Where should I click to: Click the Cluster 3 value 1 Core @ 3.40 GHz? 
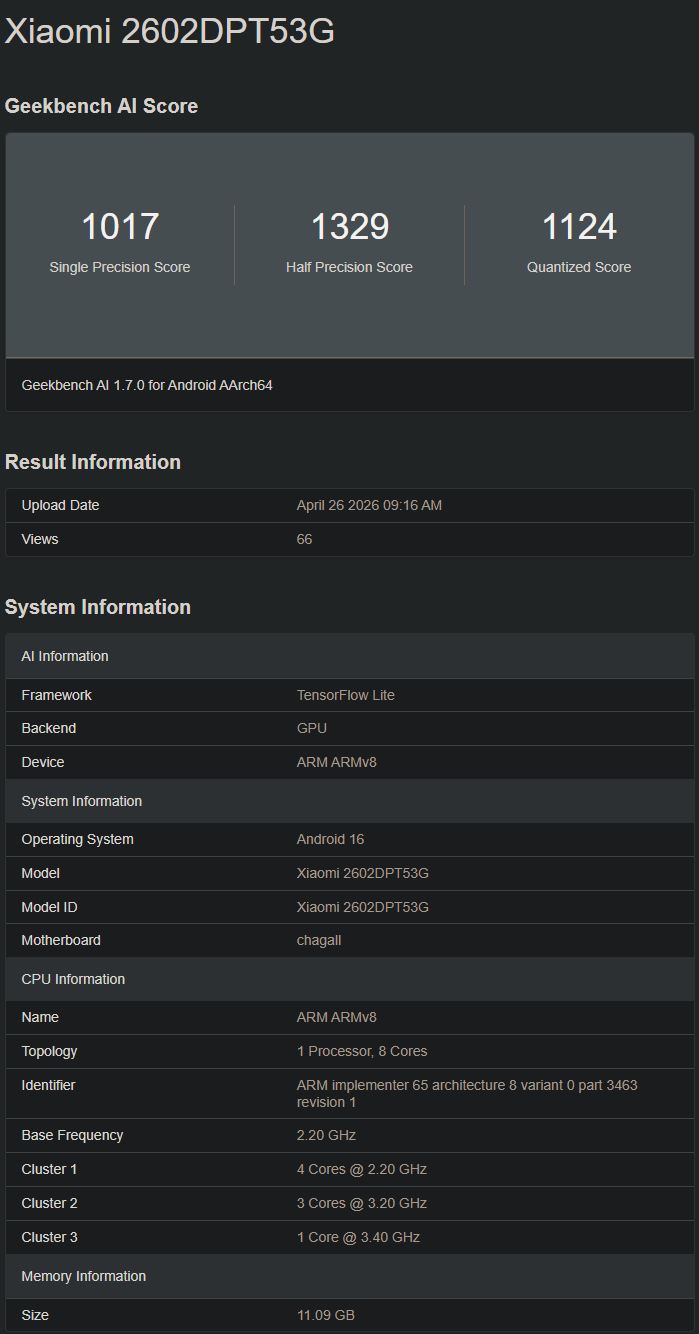(x=358, y=1237)
